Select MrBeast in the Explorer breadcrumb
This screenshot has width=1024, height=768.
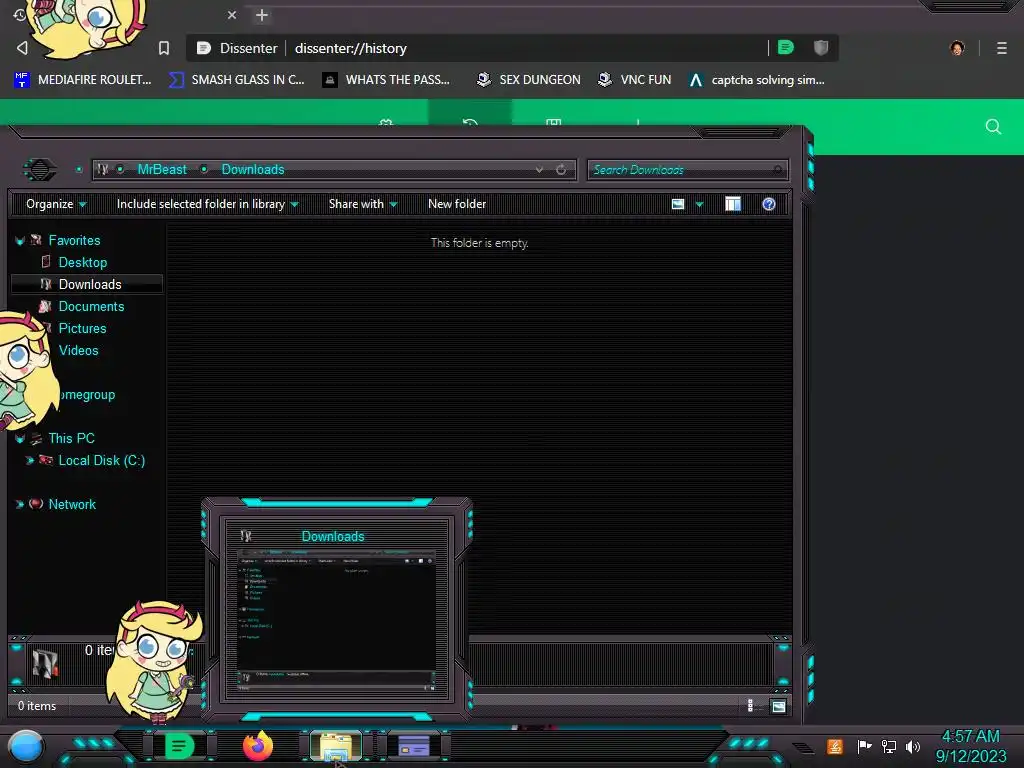162,170
